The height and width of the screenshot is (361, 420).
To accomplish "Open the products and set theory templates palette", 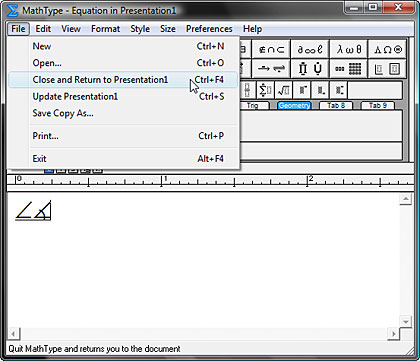I will (x=310, y=69).
